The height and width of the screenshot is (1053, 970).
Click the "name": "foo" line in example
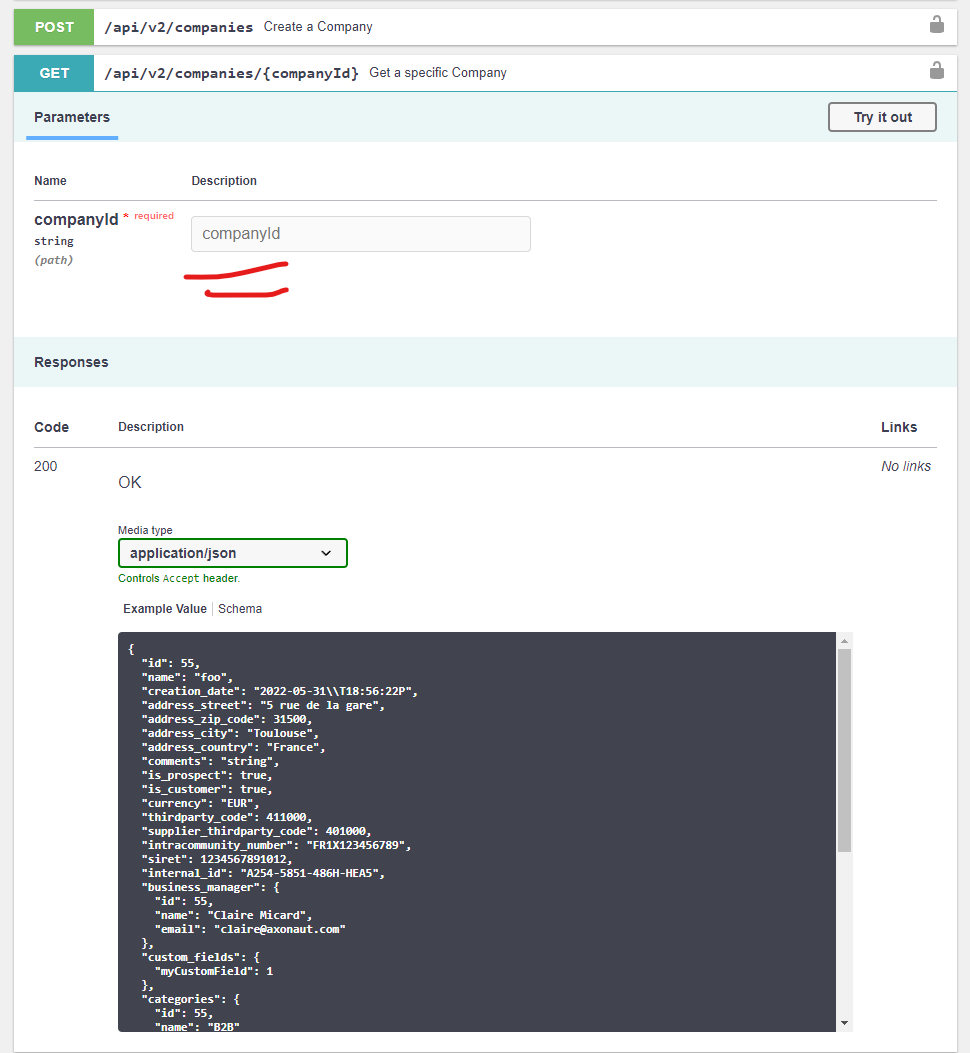[187, 677]
